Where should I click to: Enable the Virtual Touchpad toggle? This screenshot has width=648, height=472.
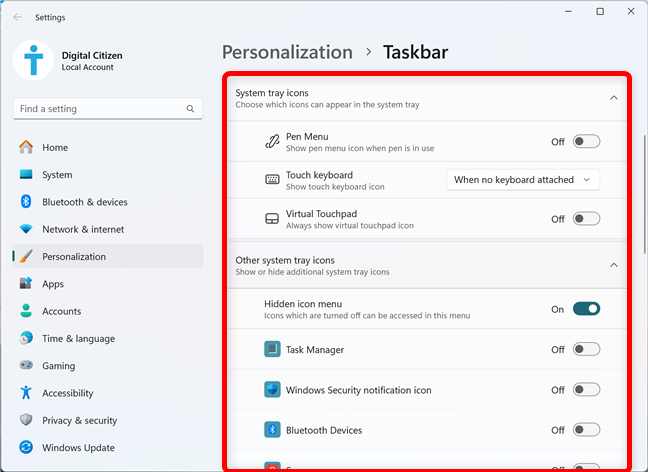586,219
